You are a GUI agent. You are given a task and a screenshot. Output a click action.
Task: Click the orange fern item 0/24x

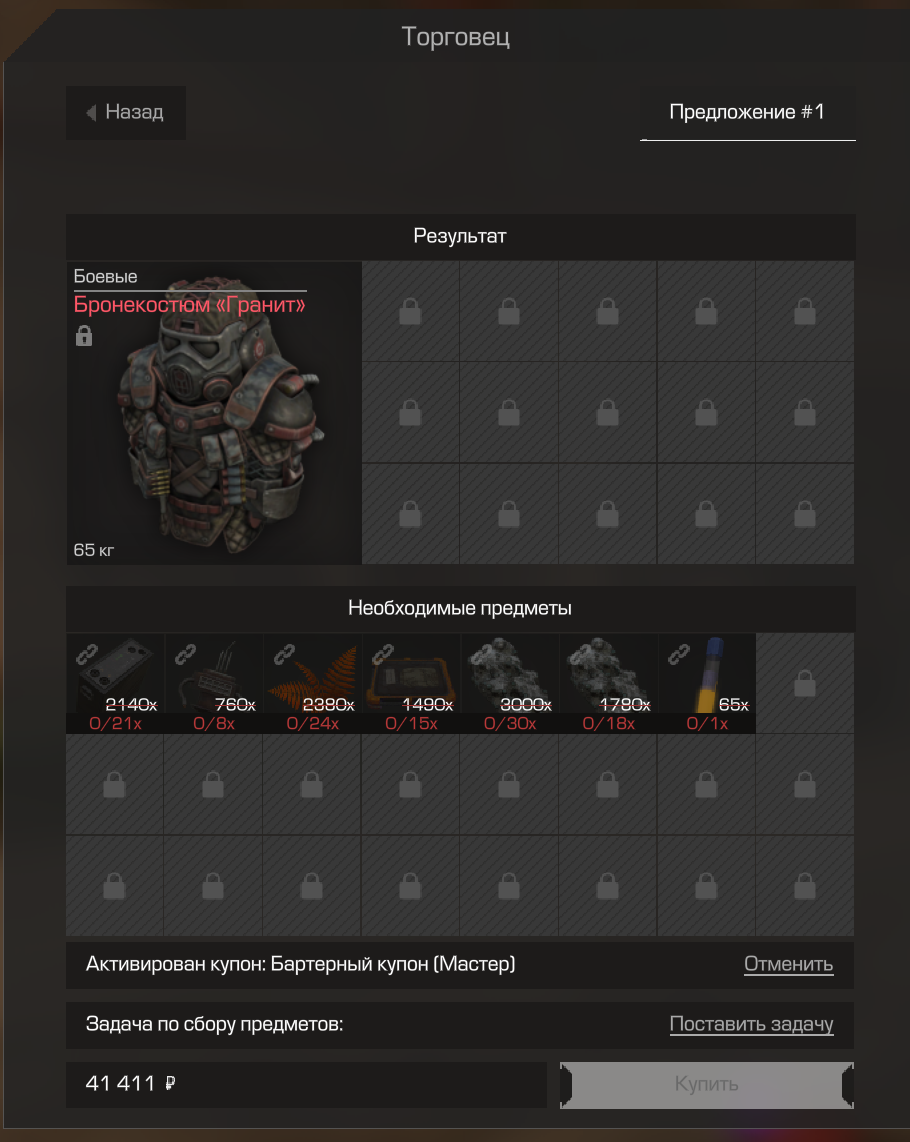(312, 682)
